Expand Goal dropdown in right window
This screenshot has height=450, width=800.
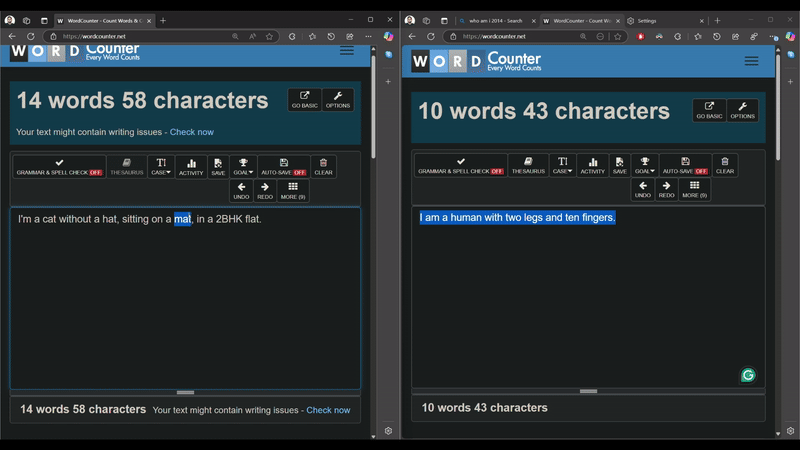point(643,165)
